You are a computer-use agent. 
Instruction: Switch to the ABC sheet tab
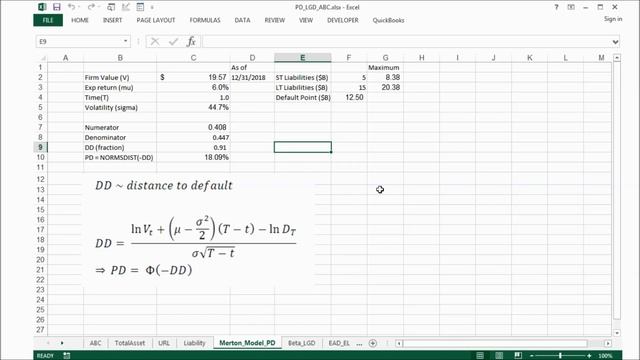(x=96, y=343)
